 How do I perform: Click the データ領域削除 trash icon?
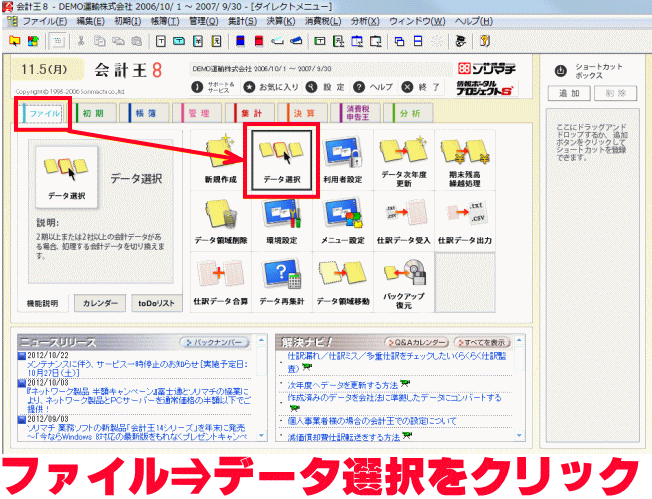click(x=217, y=220)
